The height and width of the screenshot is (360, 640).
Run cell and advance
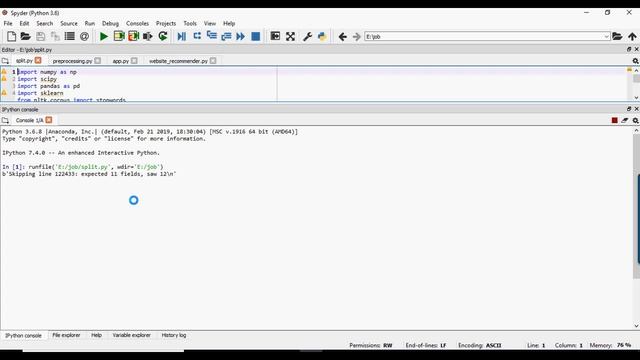point(133,36)
